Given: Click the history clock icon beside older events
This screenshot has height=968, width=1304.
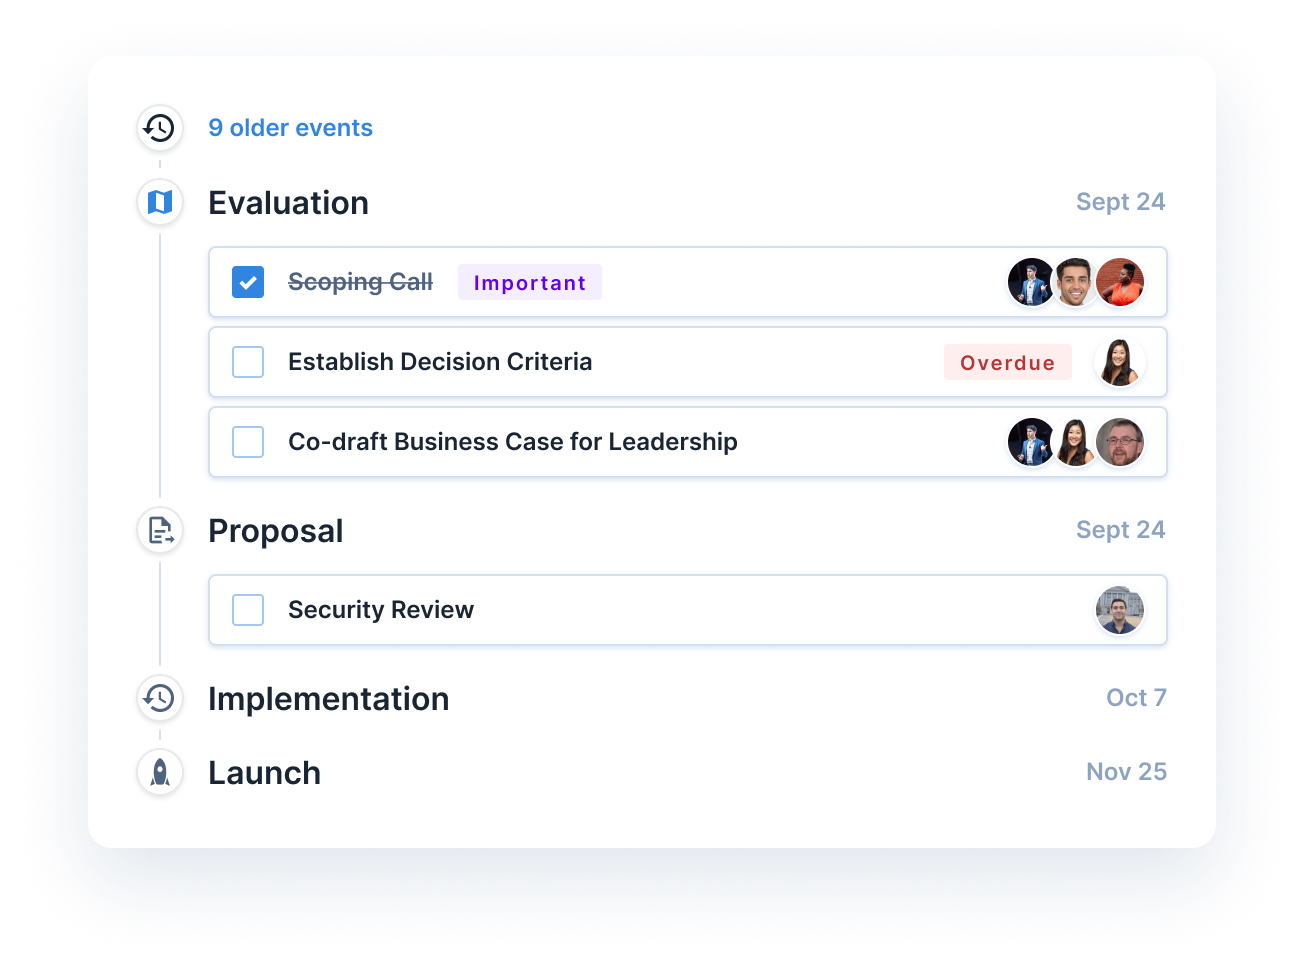Looking at the screenshot, I should click(x=159, y=128).
